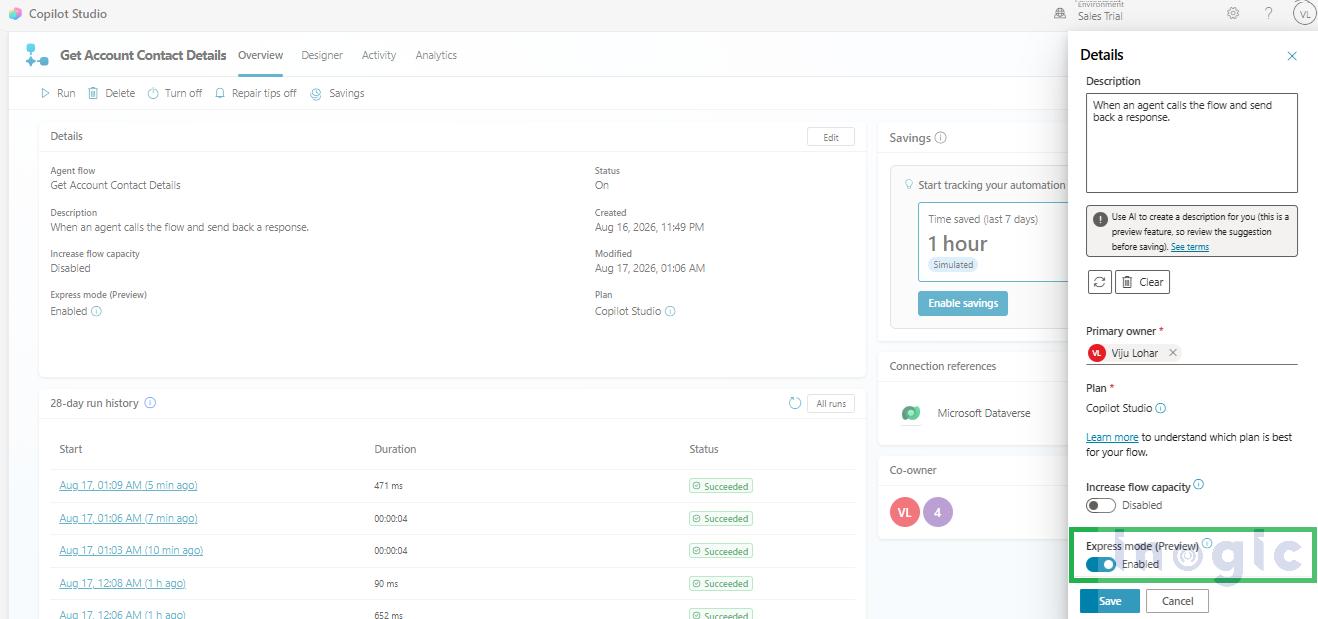Show info for Copilot Studio plan detail
This screenshot has height=619, width=1318.
click(671, 311)
